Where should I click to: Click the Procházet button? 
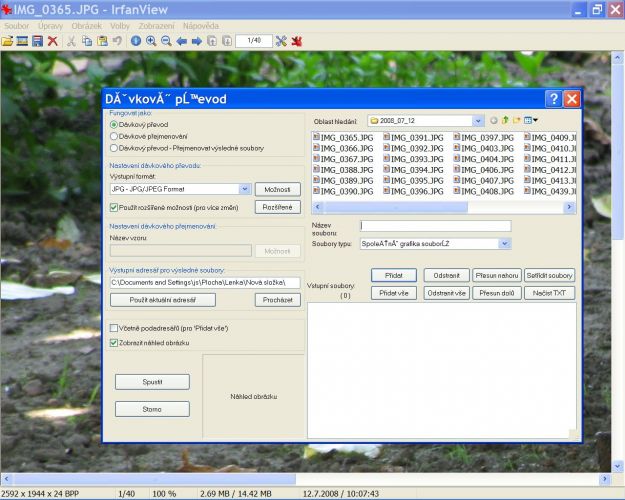[x=277, y=300]
